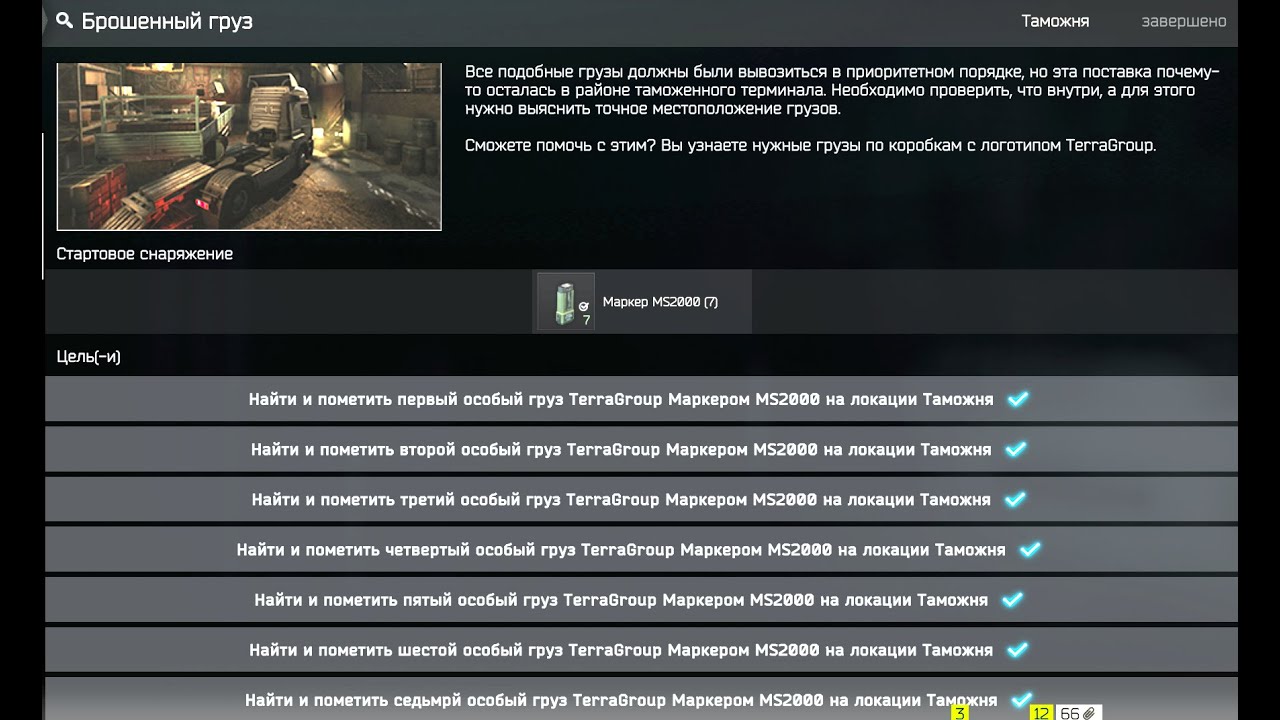
Task: Click the paperclip counter showing 66
Action: click(x=1078, y=713)
